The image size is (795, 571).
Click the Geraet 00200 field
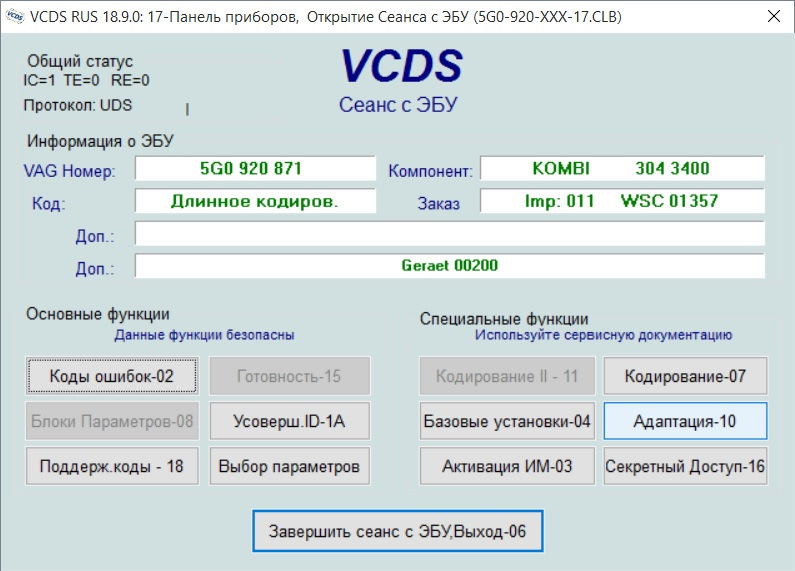pyautogui.click(x=450, y=266)
